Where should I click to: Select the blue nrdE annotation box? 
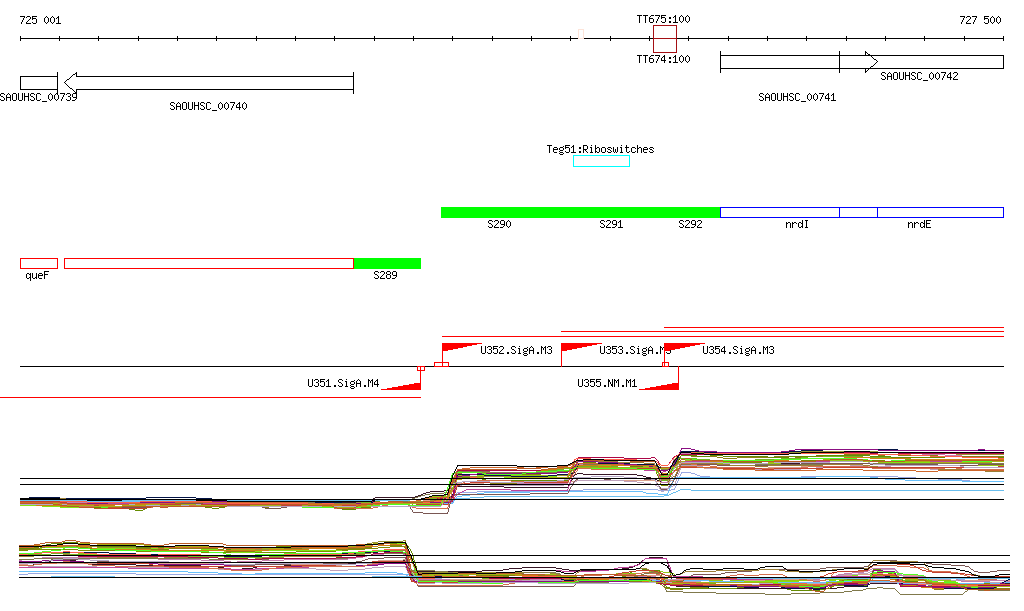[x=940, y=212]
